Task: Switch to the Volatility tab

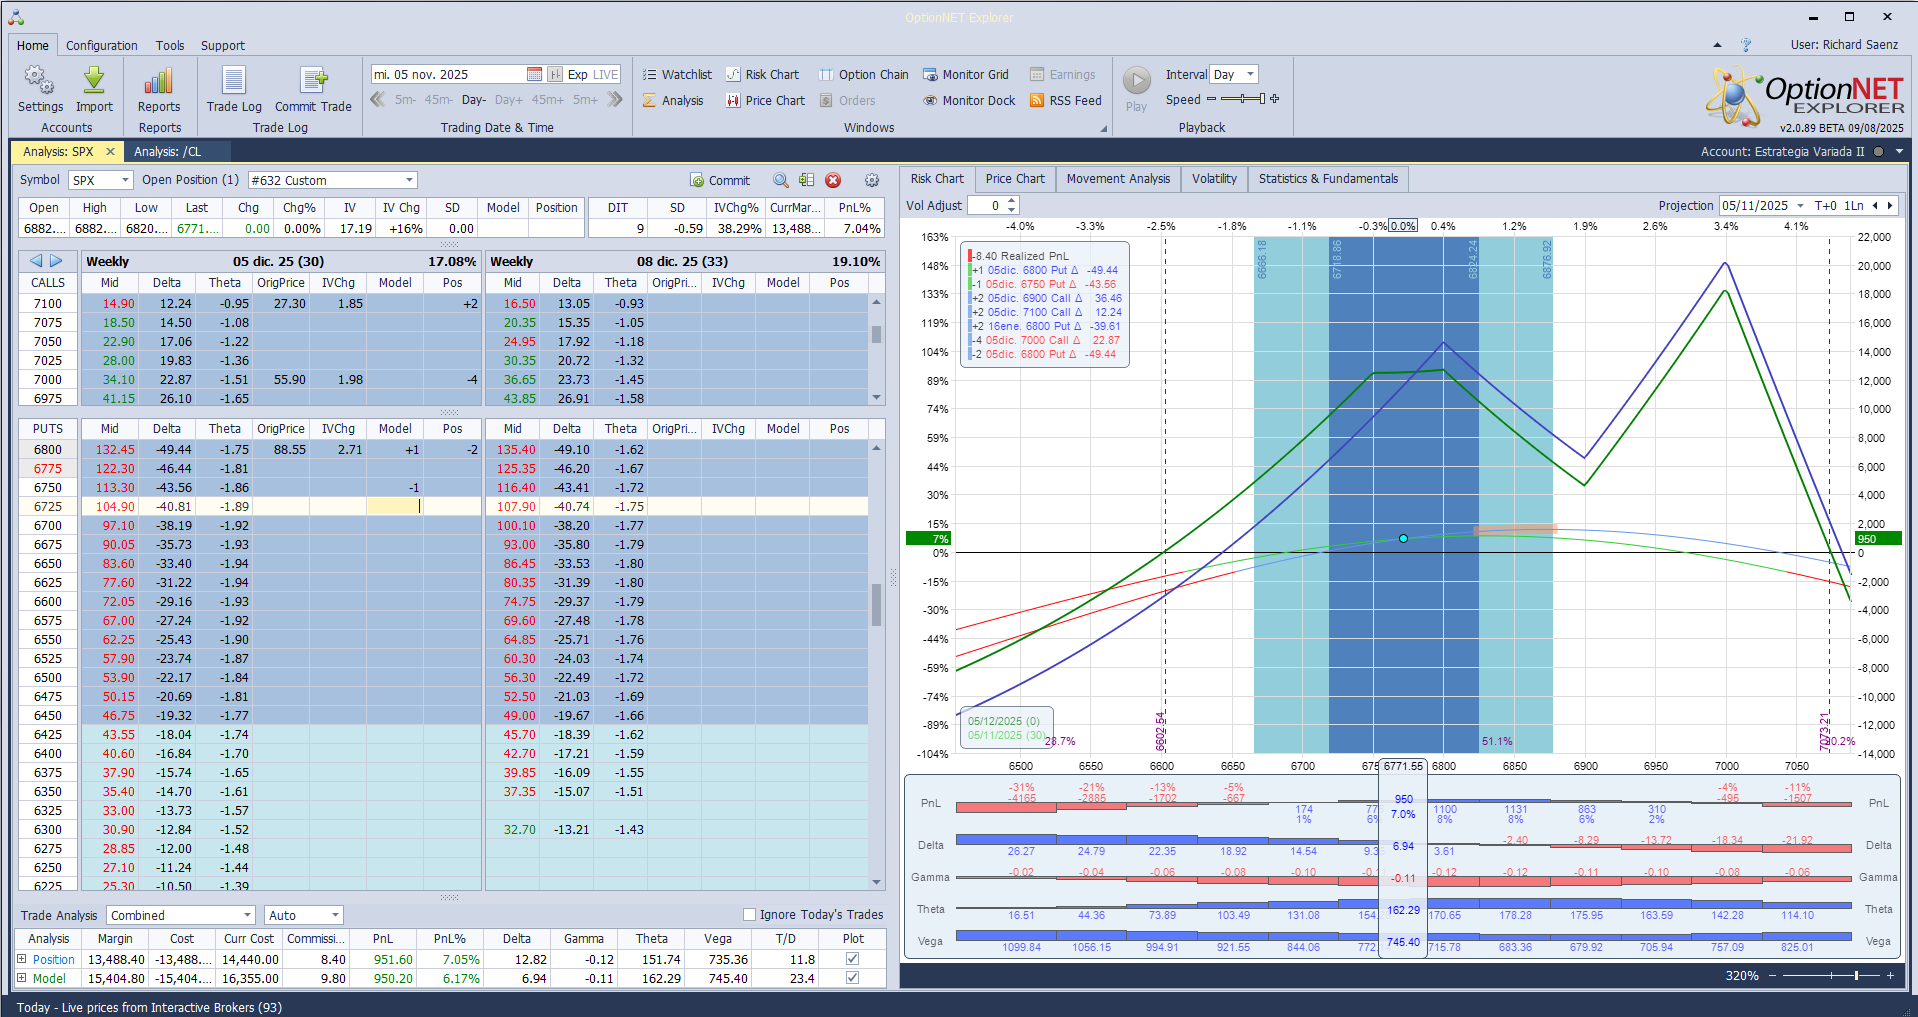Action: click(x=1214, y=179)
